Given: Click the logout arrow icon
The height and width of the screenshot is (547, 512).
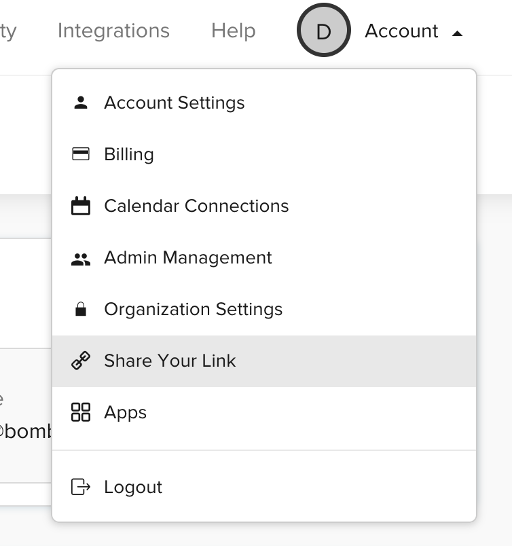Looking at the screenshot, I should pos(81,487).
